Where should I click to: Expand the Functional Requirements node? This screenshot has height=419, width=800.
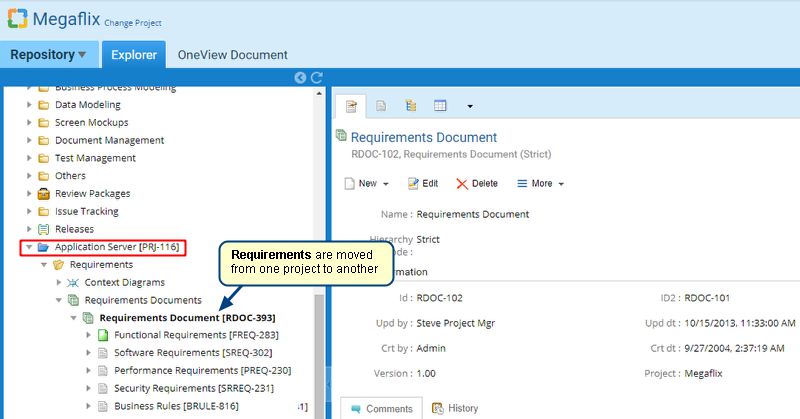(x=88, y=335)
